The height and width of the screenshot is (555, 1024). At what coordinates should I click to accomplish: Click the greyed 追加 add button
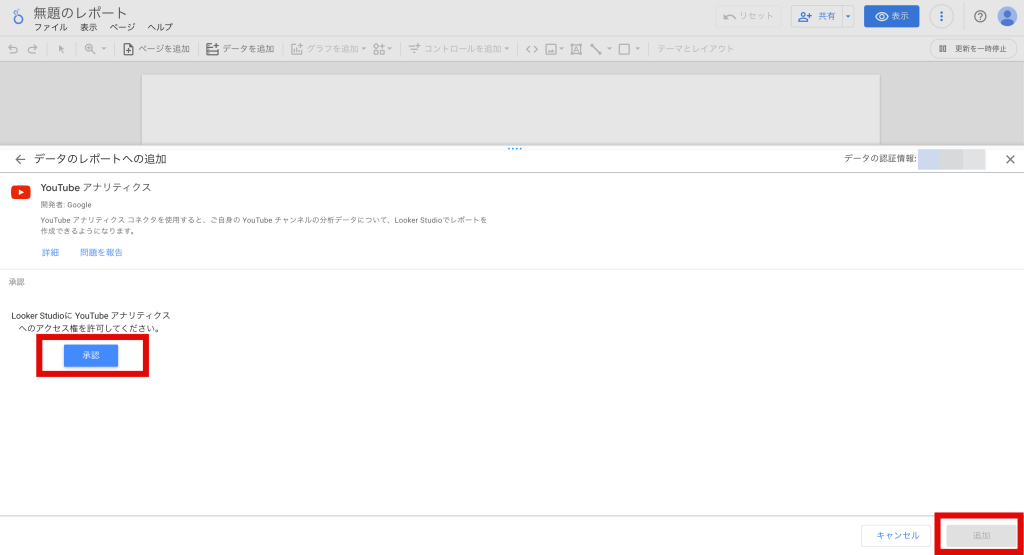(x=981, y=535)
